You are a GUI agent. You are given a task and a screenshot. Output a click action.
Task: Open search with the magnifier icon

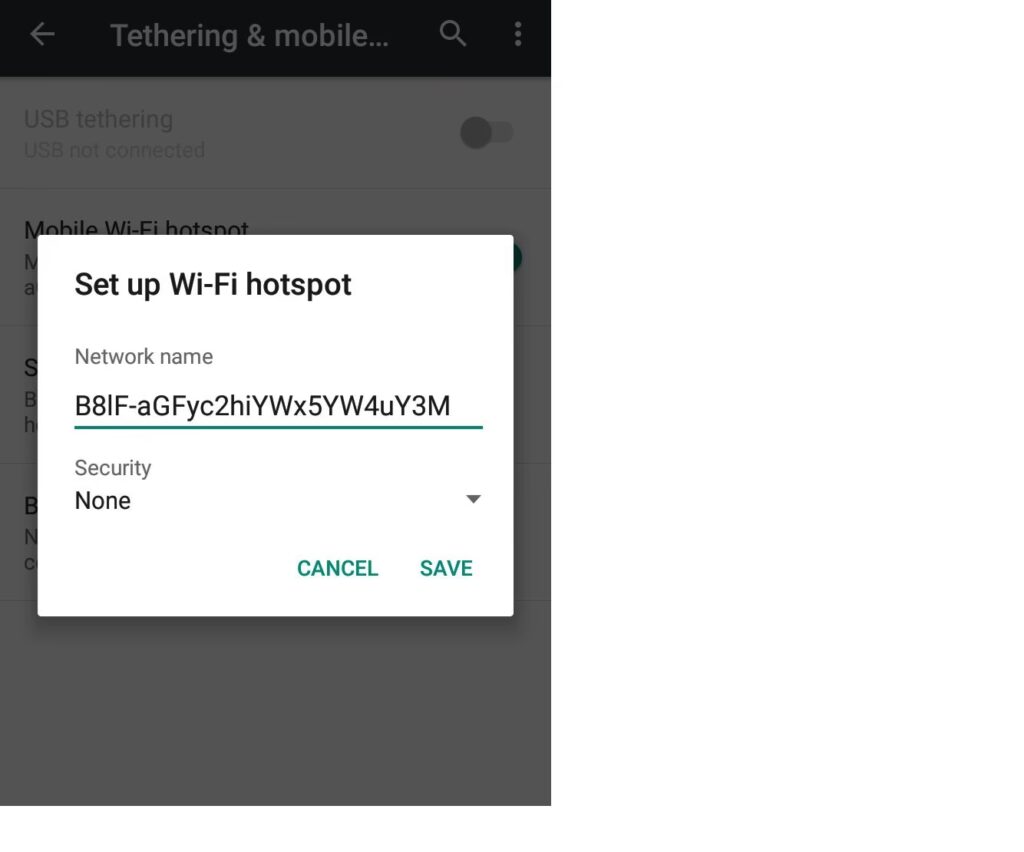(x=453, y=33)
